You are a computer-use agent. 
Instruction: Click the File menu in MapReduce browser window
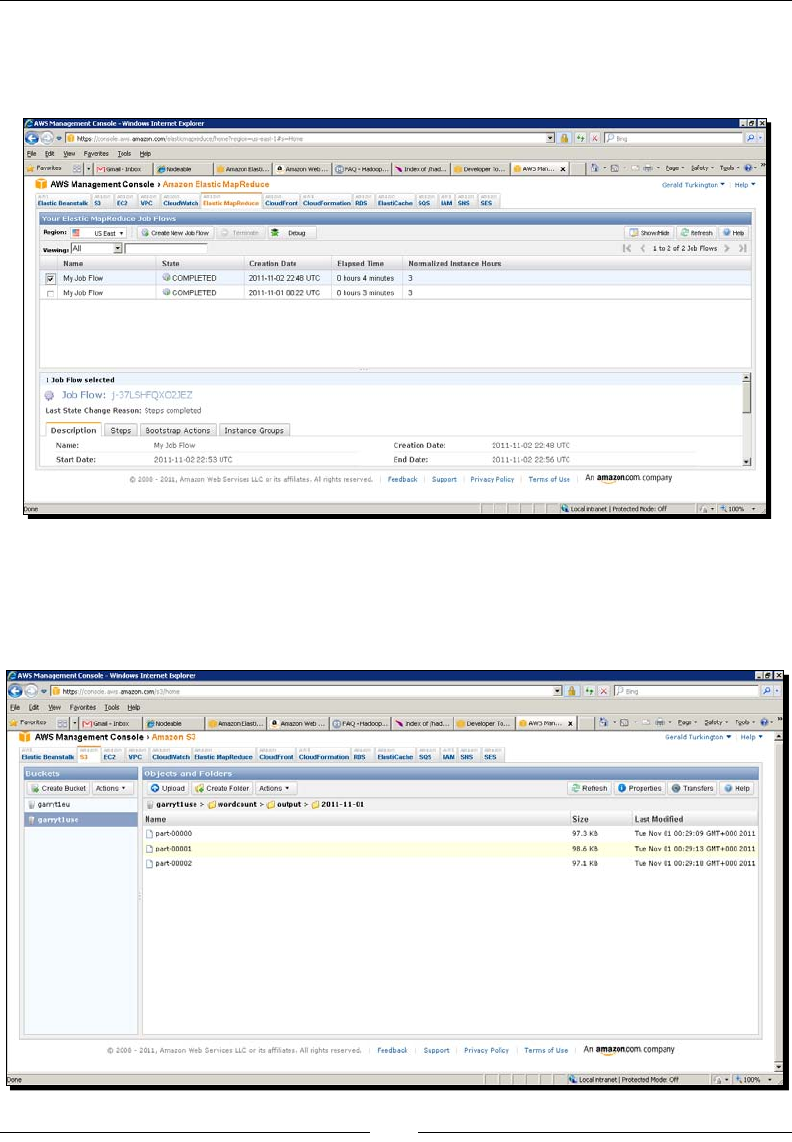point(31,154)
